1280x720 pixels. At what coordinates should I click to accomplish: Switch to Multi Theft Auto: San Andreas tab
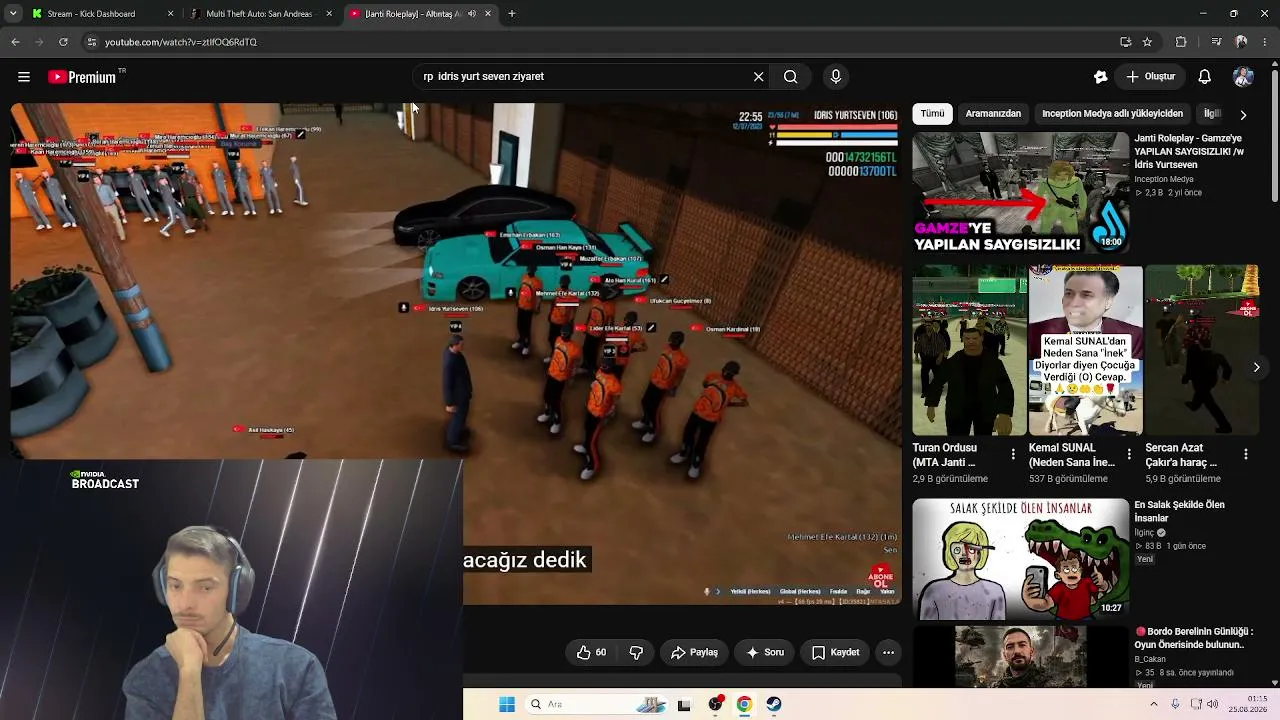[x=260, y=14]
